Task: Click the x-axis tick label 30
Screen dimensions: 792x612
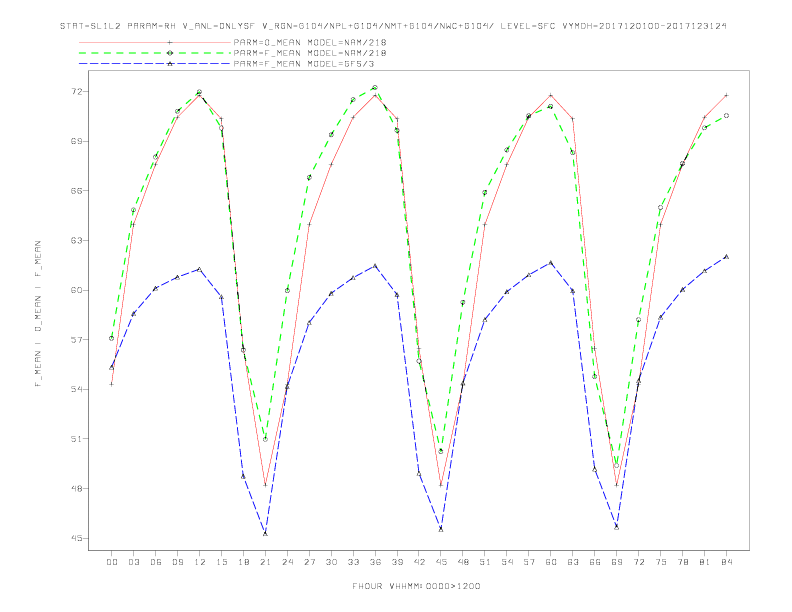Action: click(x=331, y=562)
